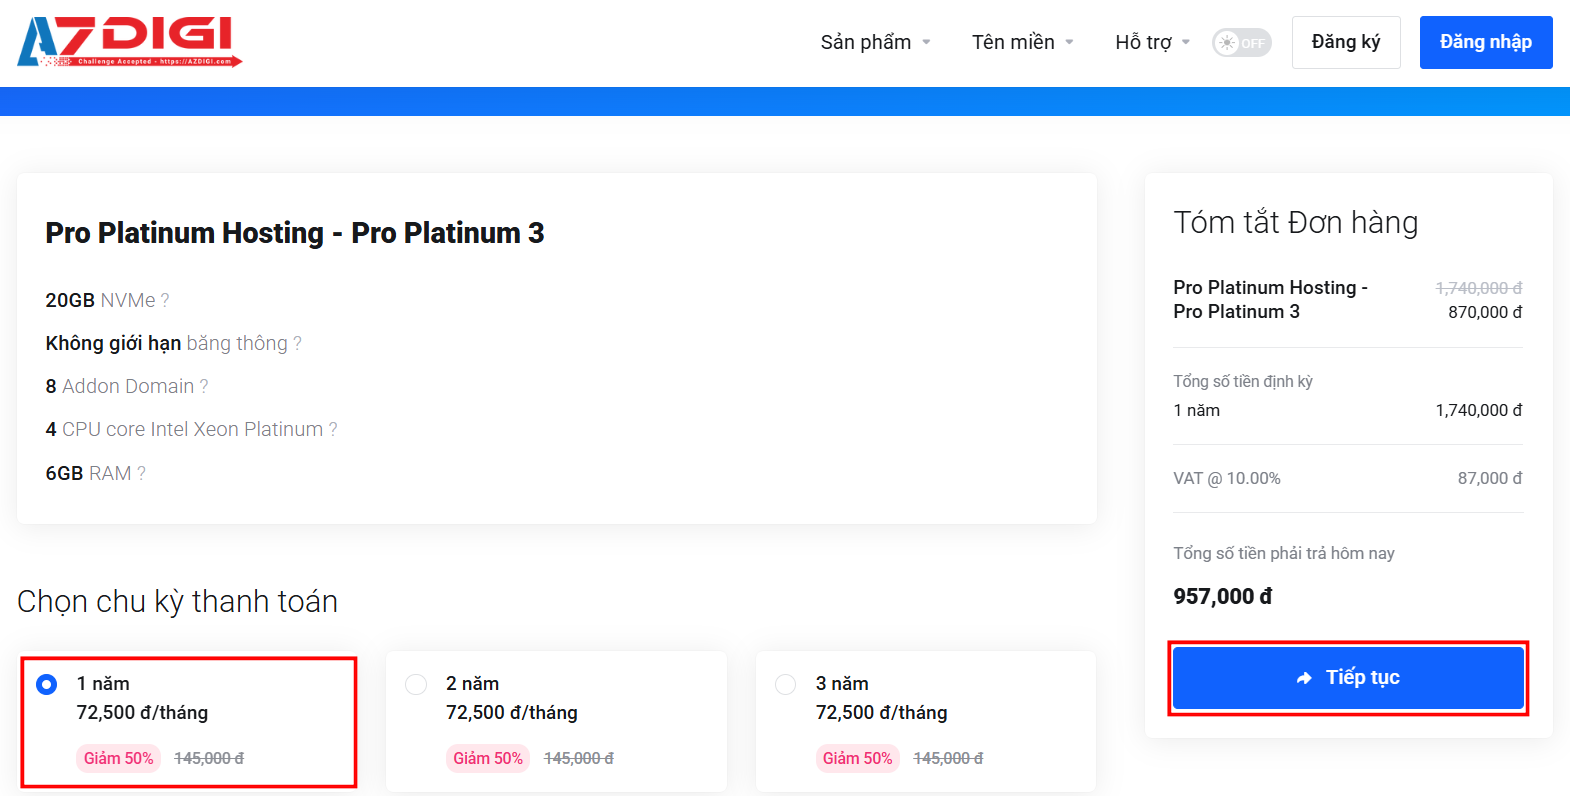Open the Sản phẩm dropdown menu
Screen dimensions: 1570x796
875,42
